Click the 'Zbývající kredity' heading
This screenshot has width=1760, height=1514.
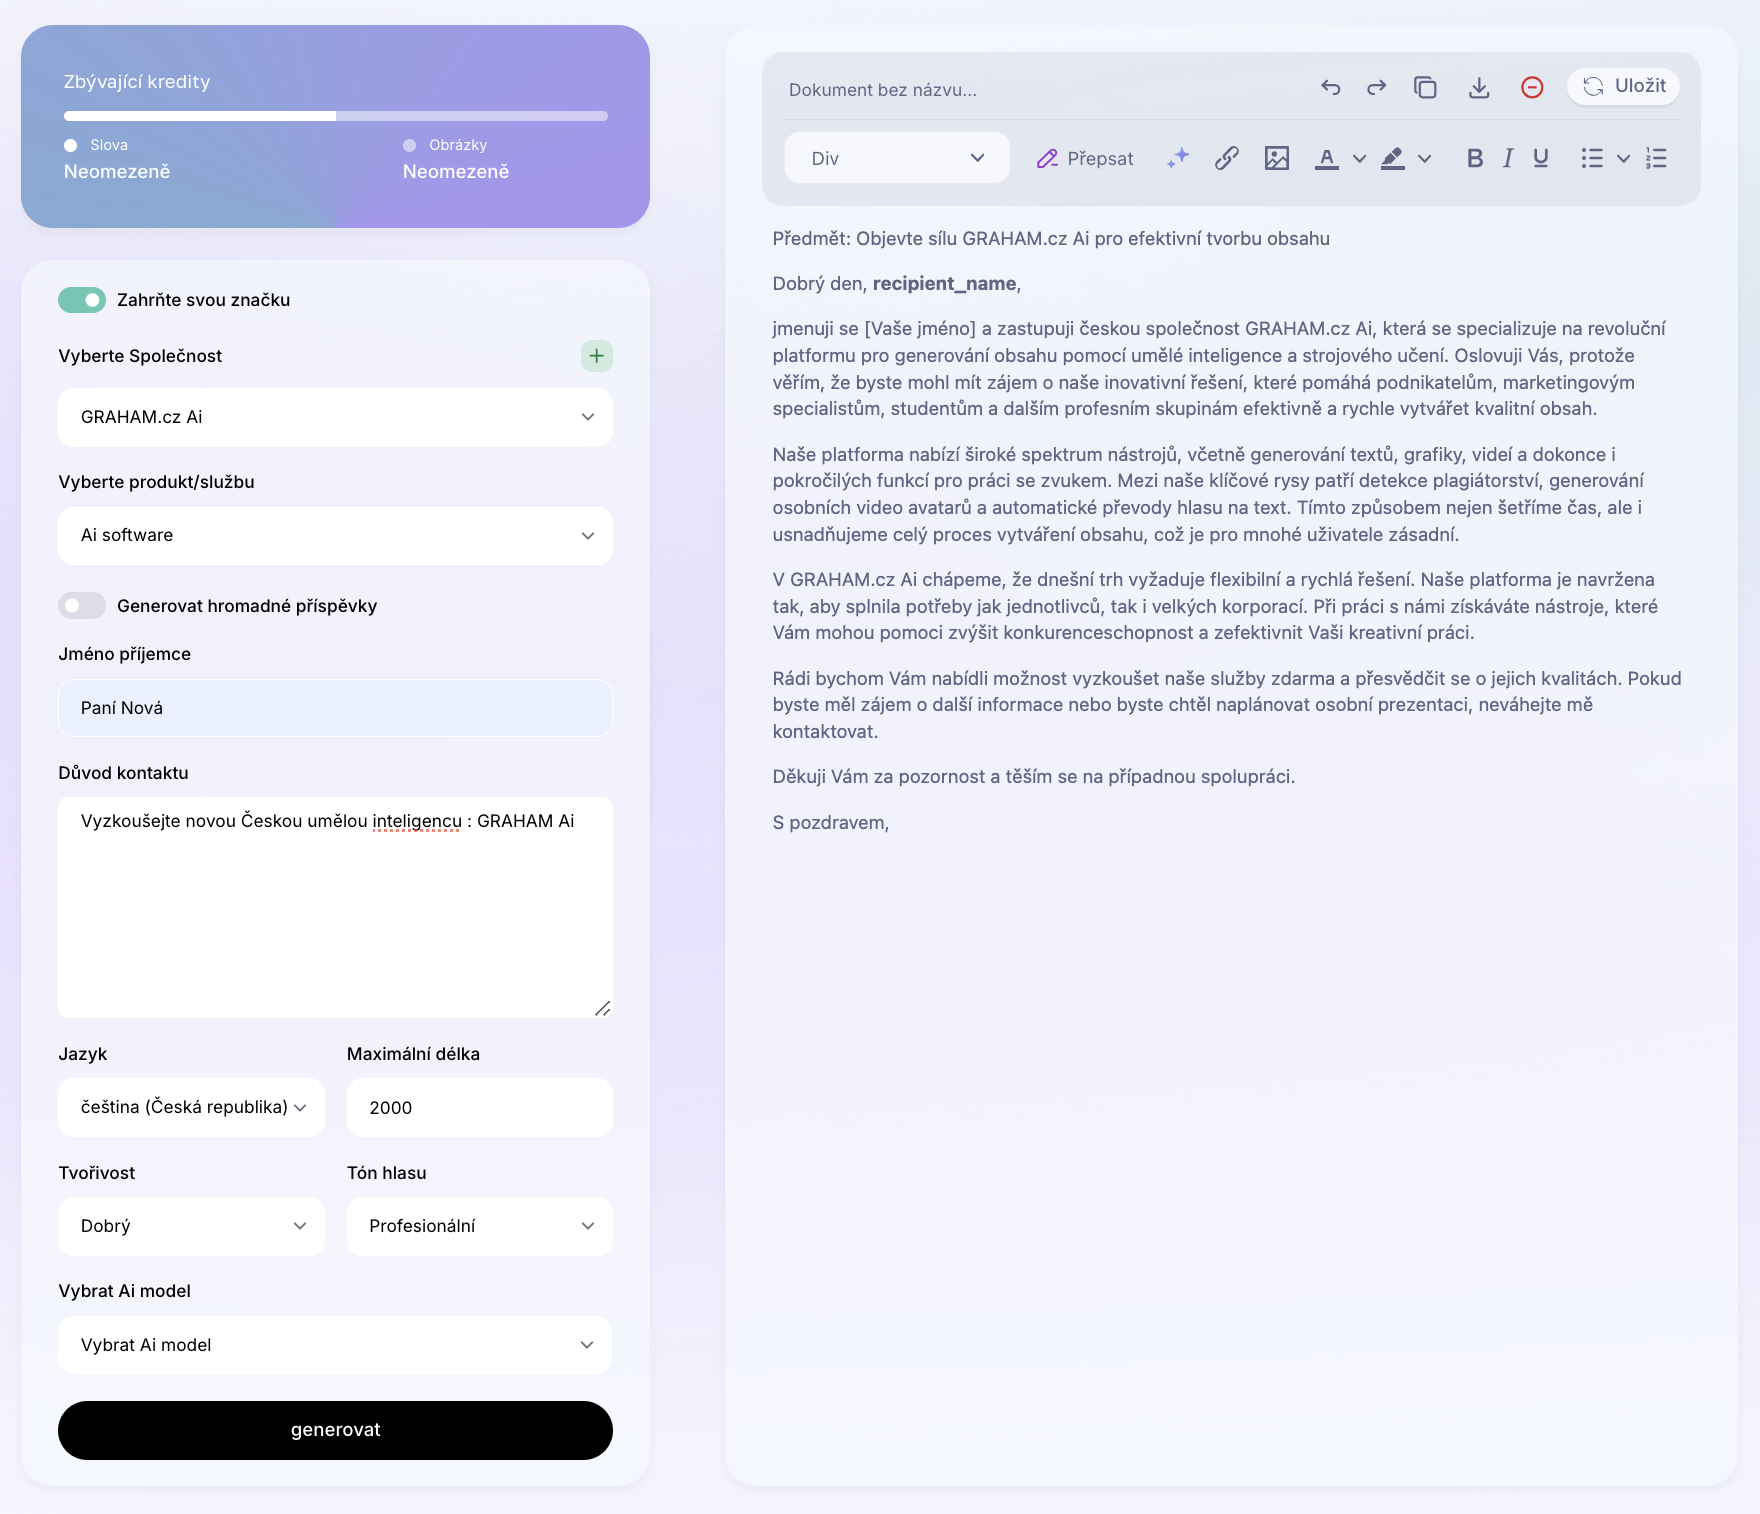point(137,81)
